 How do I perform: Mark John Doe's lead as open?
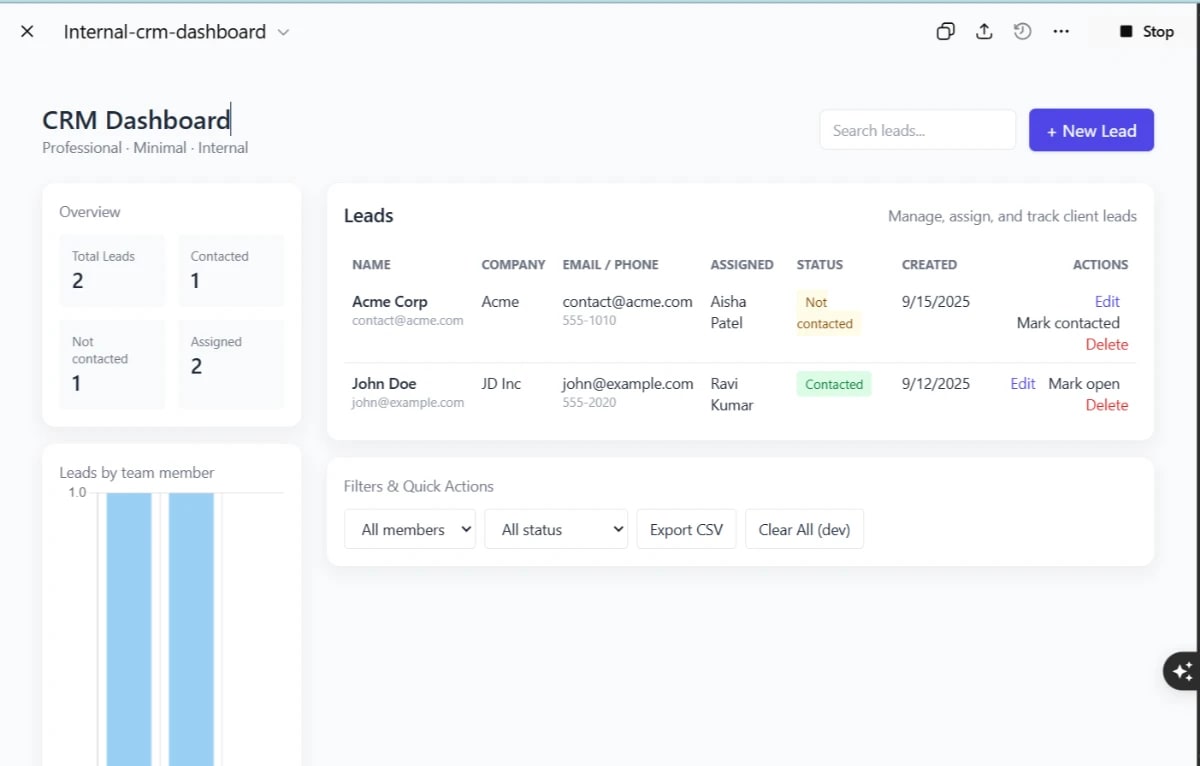click(1083, 383)
